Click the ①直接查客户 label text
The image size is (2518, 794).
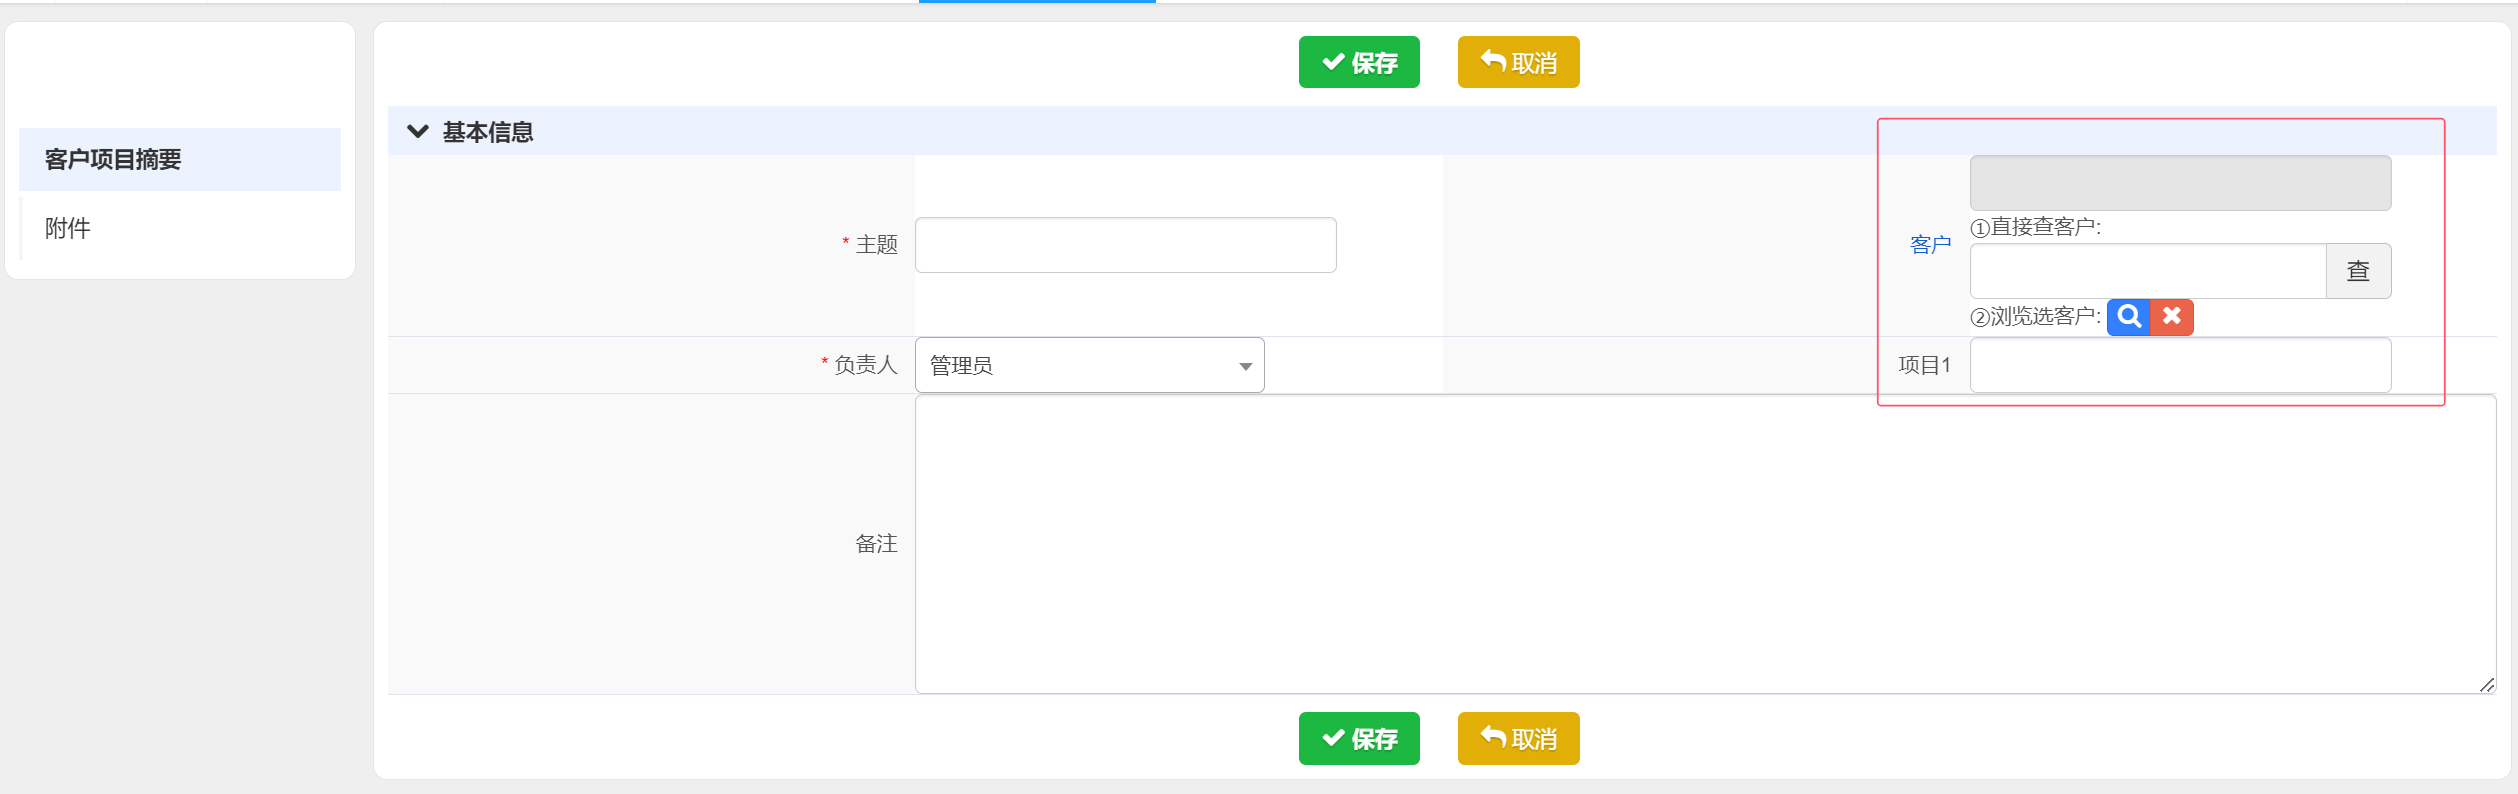click(2036, 227)
